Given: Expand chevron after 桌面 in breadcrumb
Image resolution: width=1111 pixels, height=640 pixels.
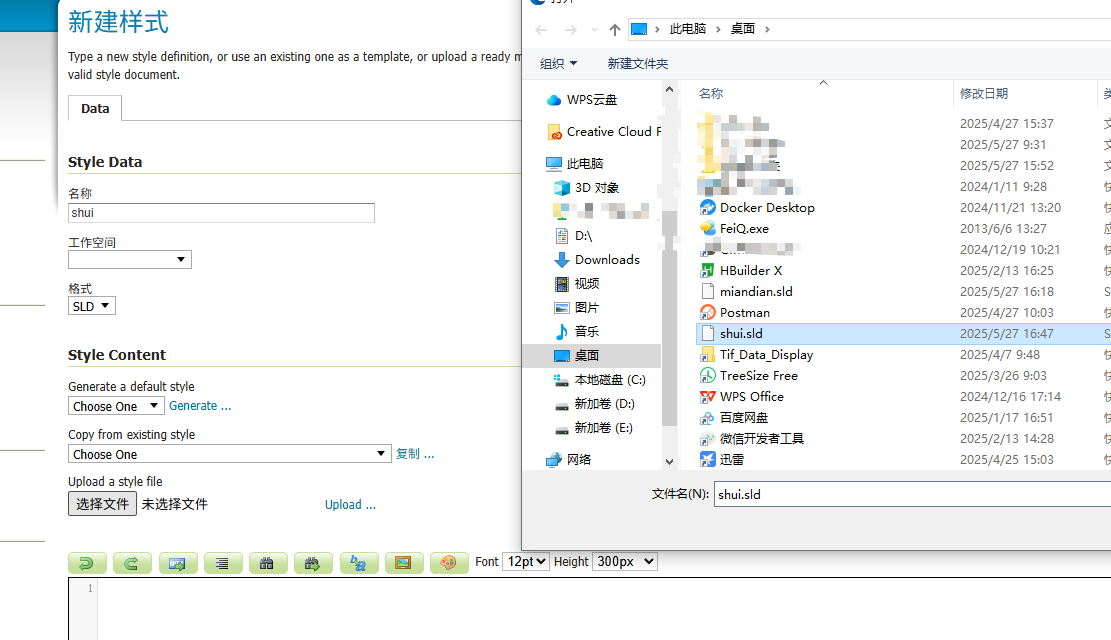Looking at the screenshot, I should point(767,29).
